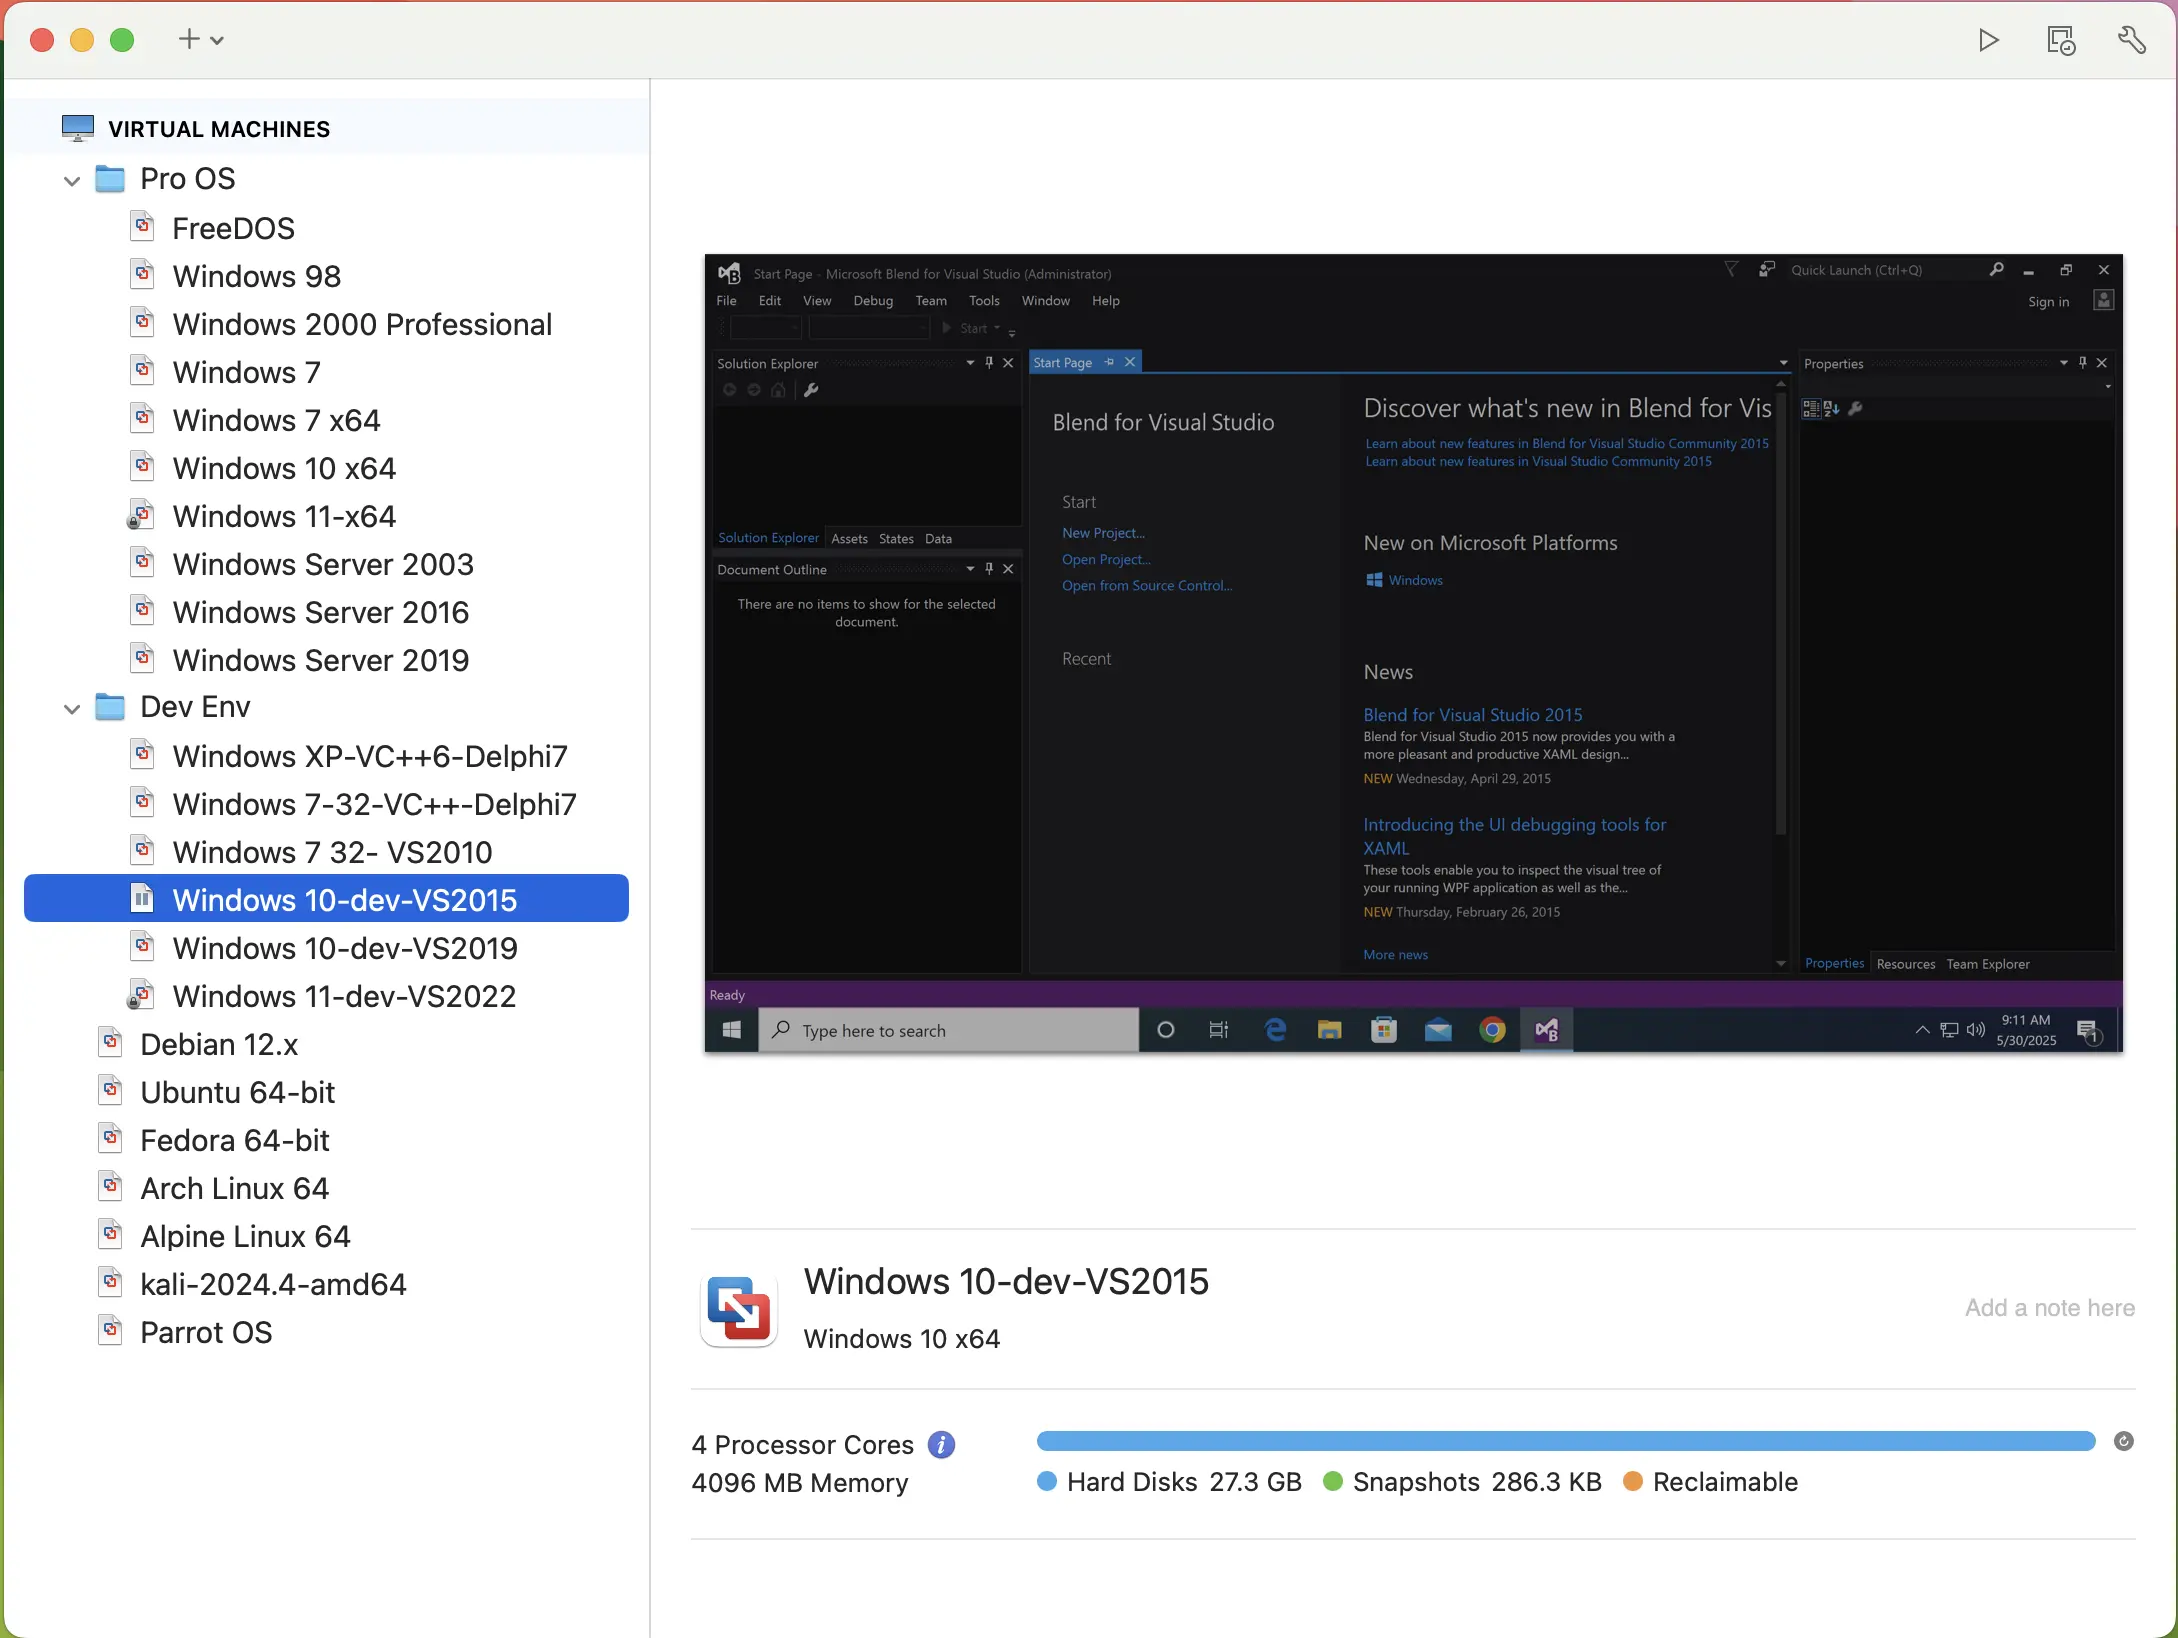Switch to the Assets tab in Blend
The height and width of the screenshot is (1638, 2178).
850,539
